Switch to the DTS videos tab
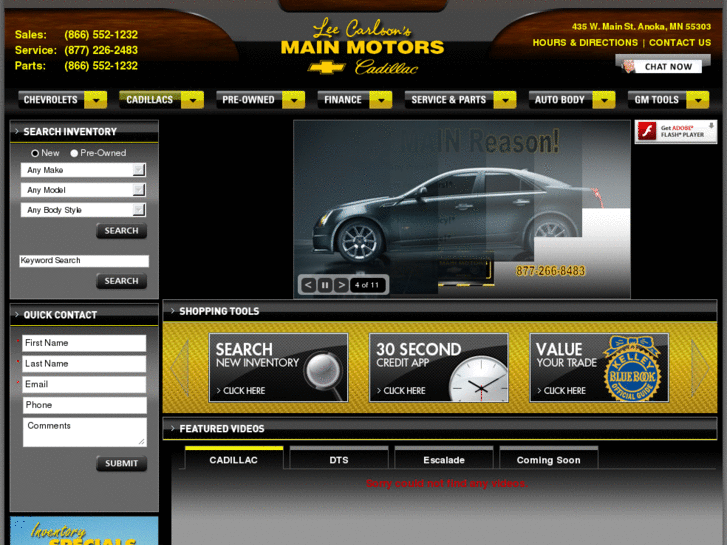Image resolution: width=727 pixels, height=545 pixels. tap(339, 458)
